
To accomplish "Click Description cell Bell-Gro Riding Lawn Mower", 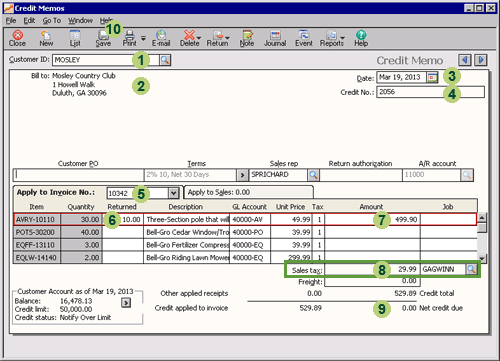I will pos(187,257).
